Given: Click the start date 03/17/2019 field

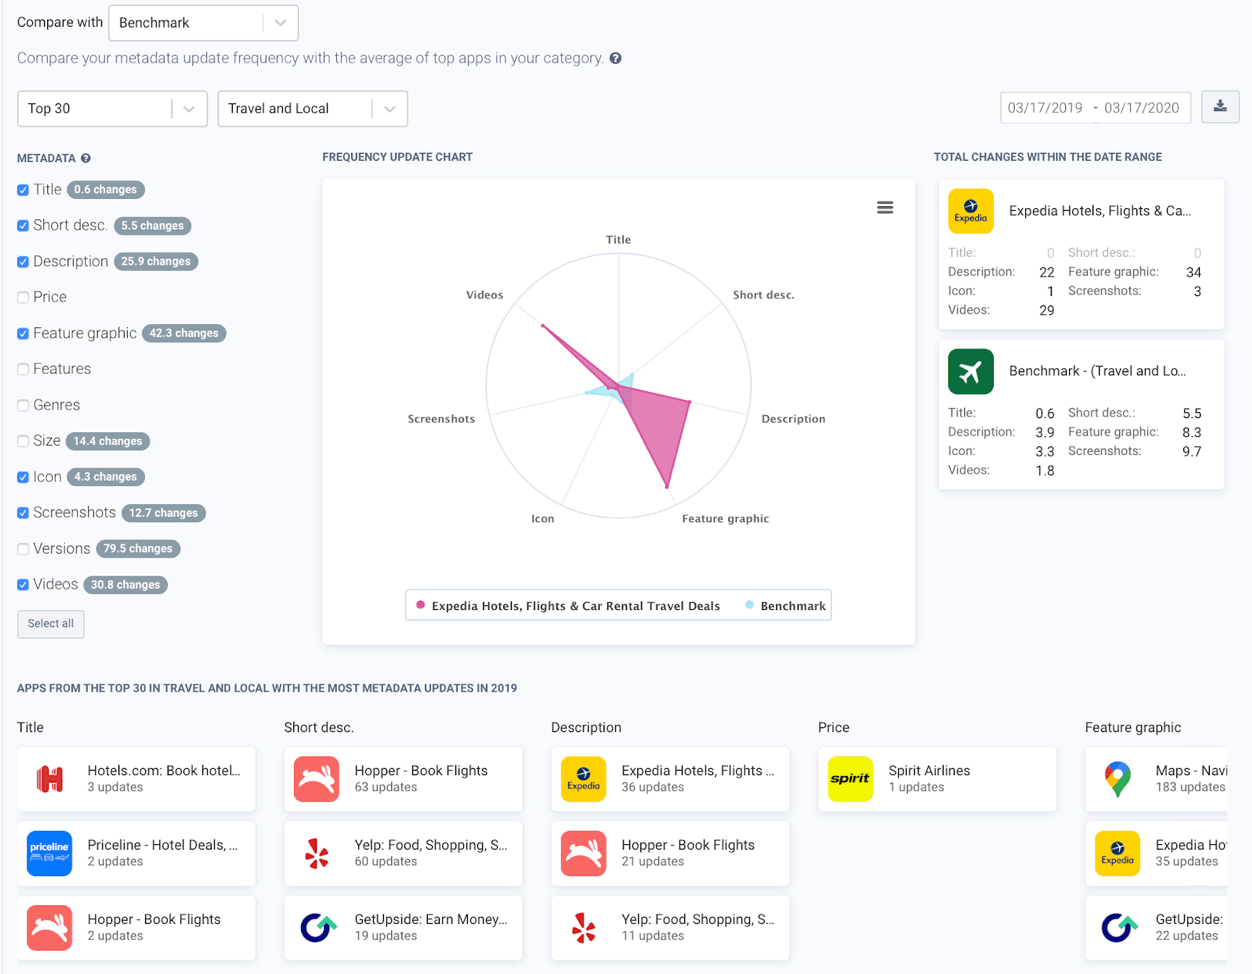Looking at the screenshot, I should (x=1045, y=108).
